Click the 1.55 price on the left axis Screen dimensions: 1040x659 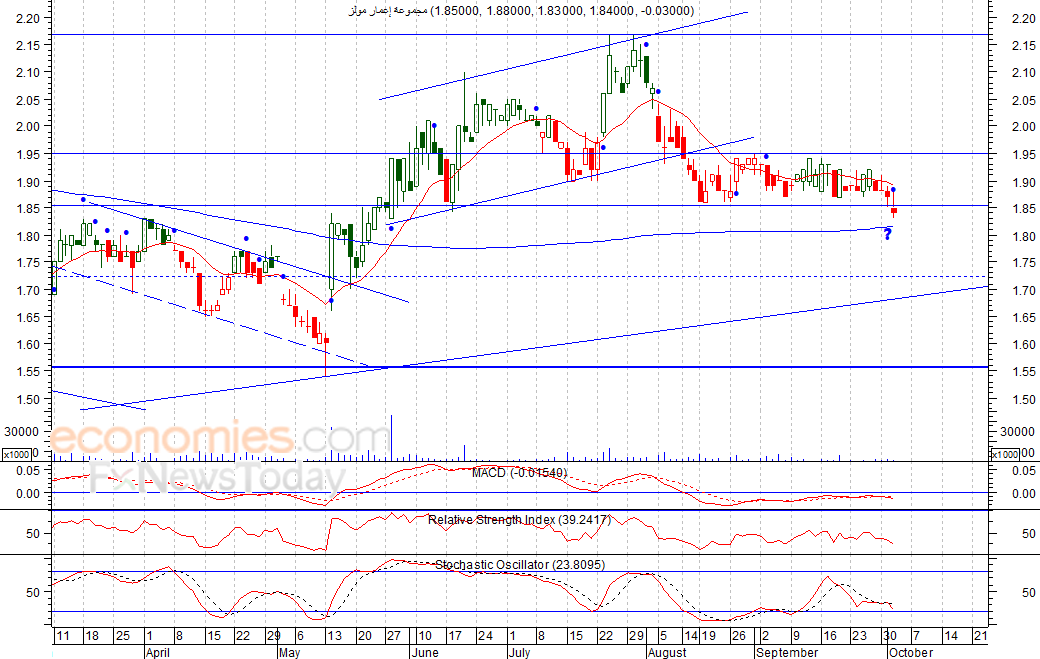click(28, 372)
